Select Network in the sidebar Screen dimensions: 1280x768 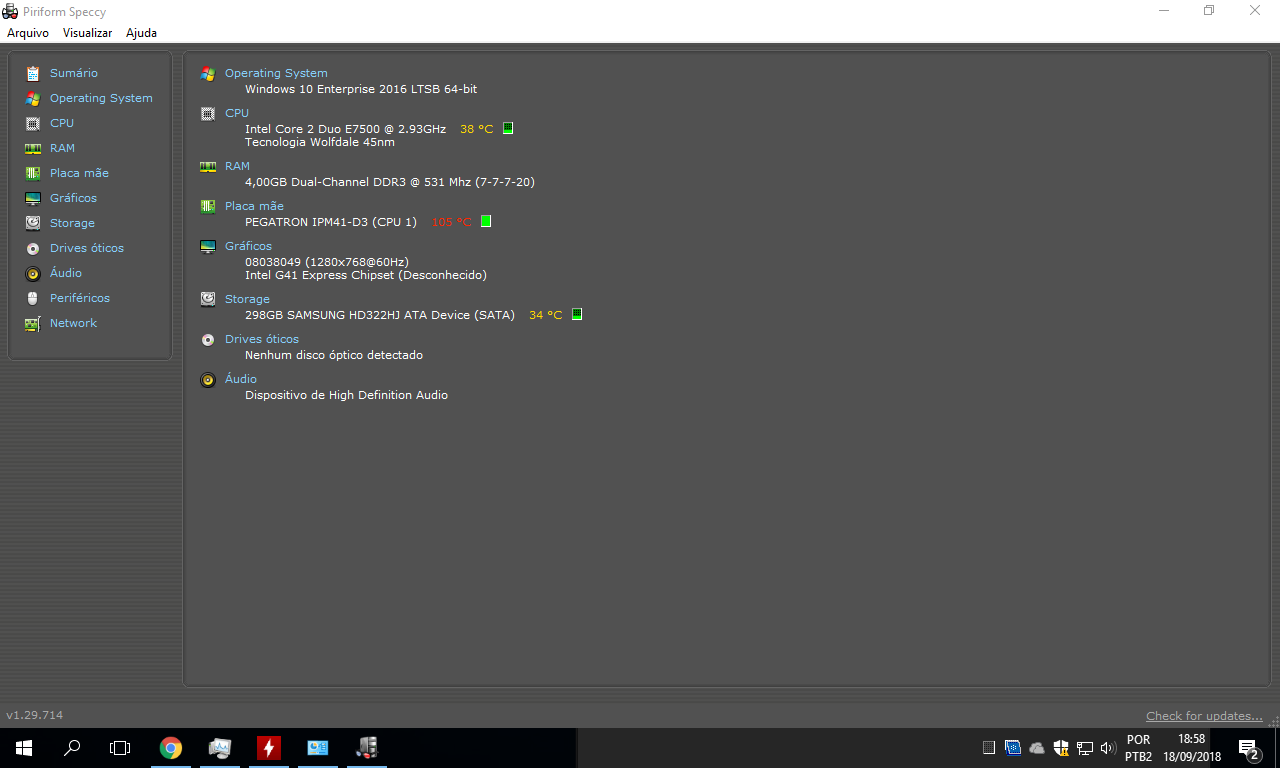pyautogui.click(x=73, y=323)
